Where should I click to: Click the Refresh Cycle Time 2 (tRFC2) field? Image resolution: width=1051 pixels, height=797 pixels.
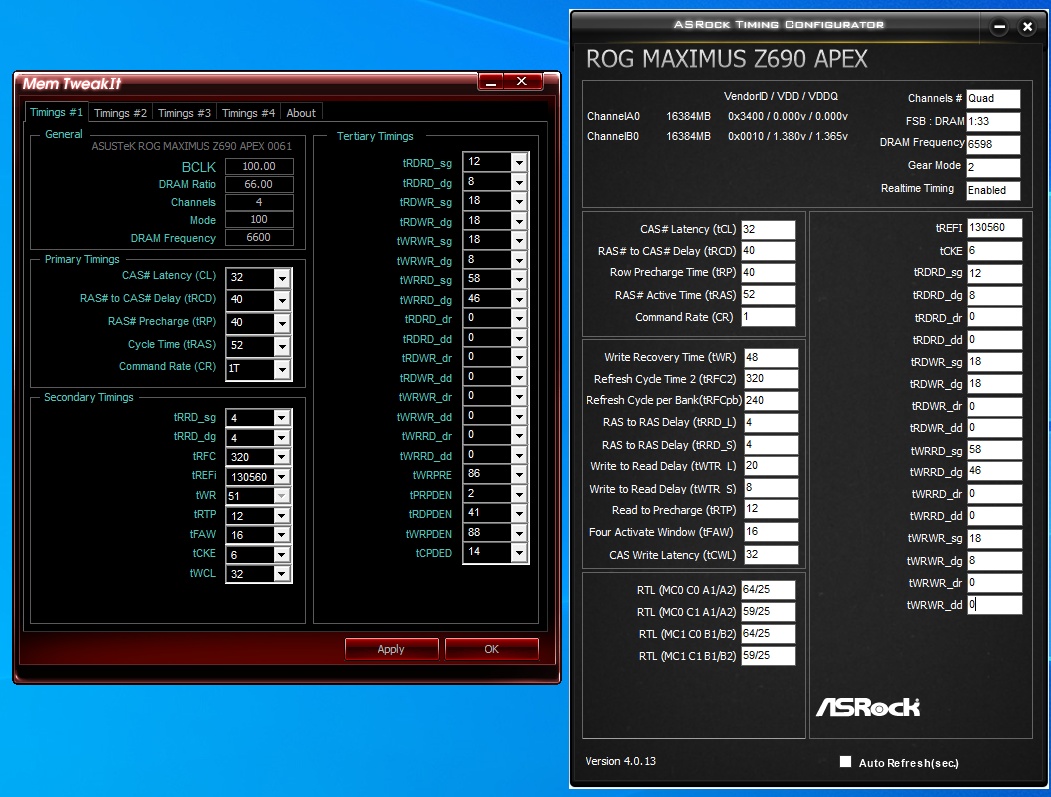(x=771, y=379)
